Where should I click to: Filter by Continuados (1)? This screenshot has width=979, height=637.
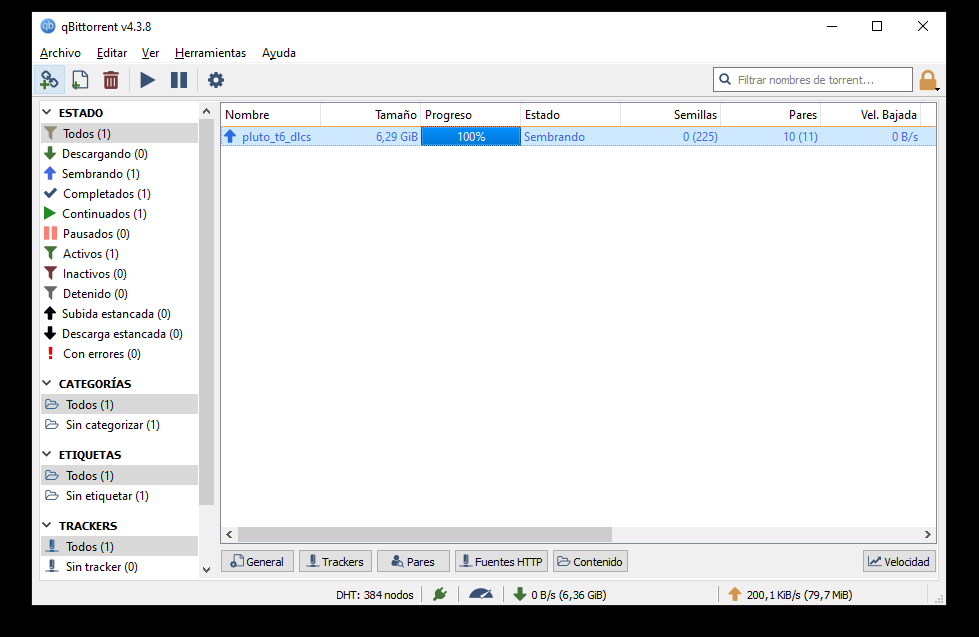pyautogui.click(x=119, y=214)
